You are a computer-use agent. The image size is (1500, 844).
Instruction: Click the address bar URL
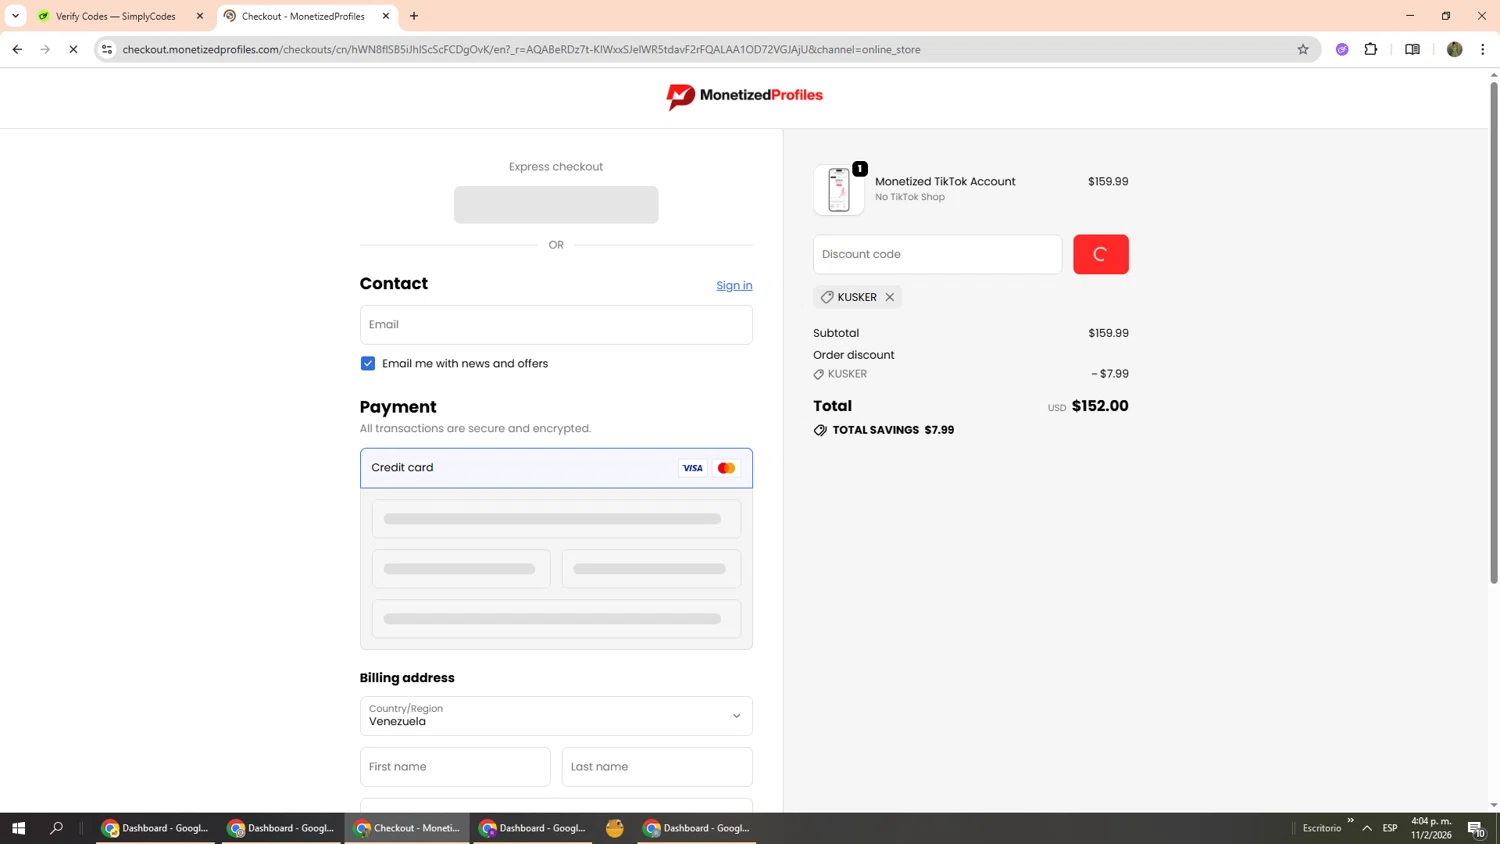click(x=521, y=49)
